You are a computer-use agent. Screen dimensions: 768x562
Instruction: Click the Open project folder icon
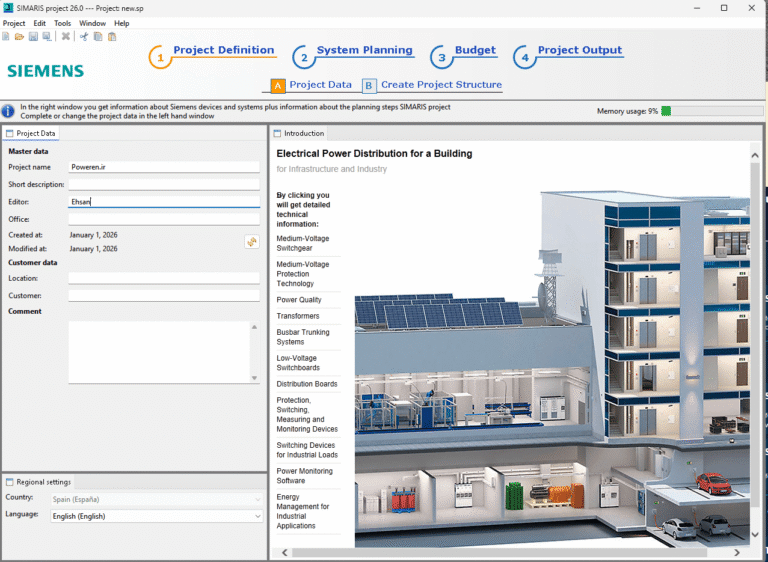tap(19, 37)
